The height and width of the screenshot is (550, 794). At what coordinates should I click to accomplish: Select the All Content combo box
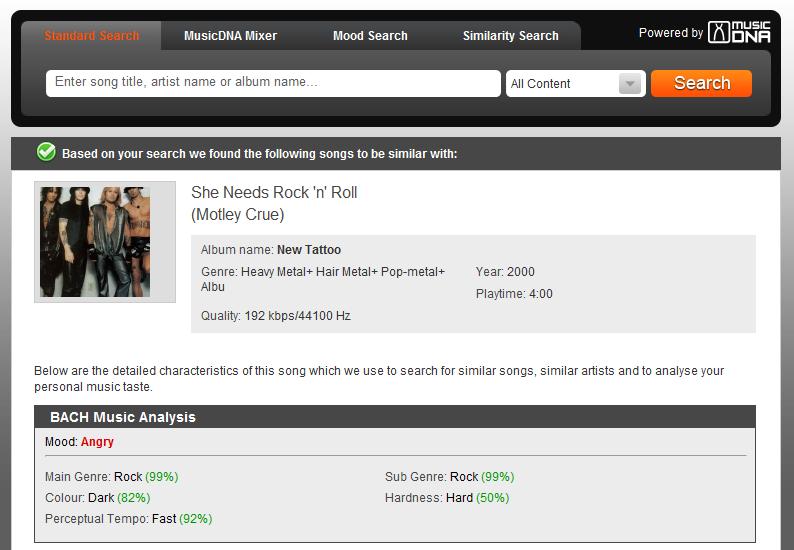click(x=575, y=84)
